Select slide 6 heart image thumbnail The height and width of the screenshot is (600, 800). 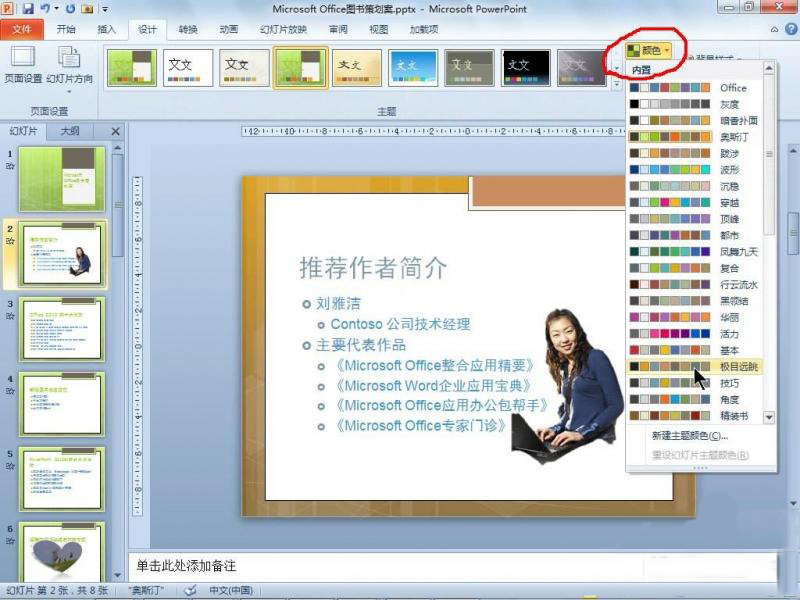62,551
